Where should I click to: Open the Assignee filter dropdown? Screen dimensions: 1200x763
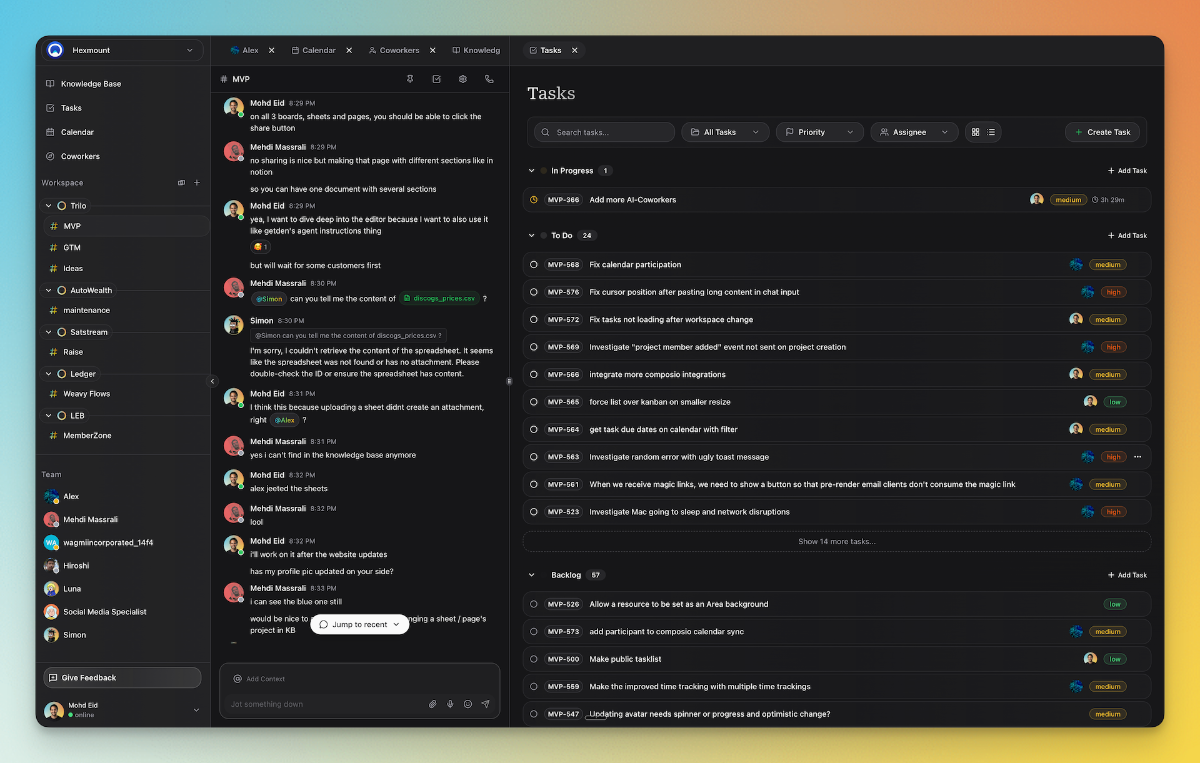point(914,132)
